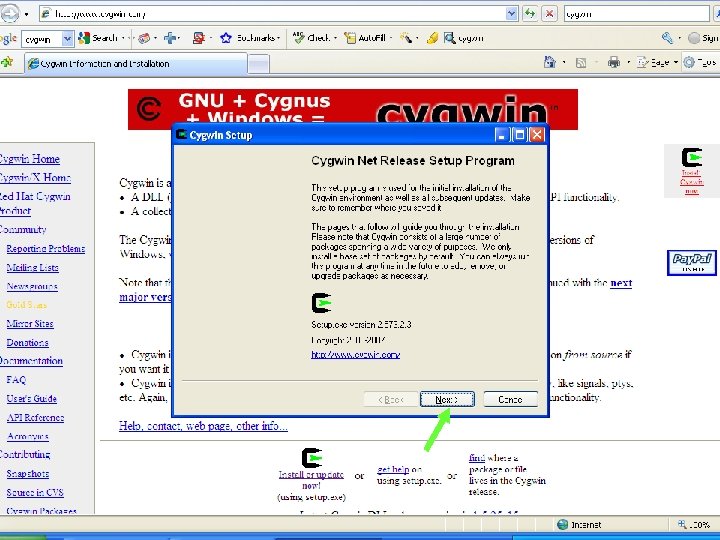Open the Cygwin Home sidebar link
The image size is (720, 540).
tap(29, 159)
